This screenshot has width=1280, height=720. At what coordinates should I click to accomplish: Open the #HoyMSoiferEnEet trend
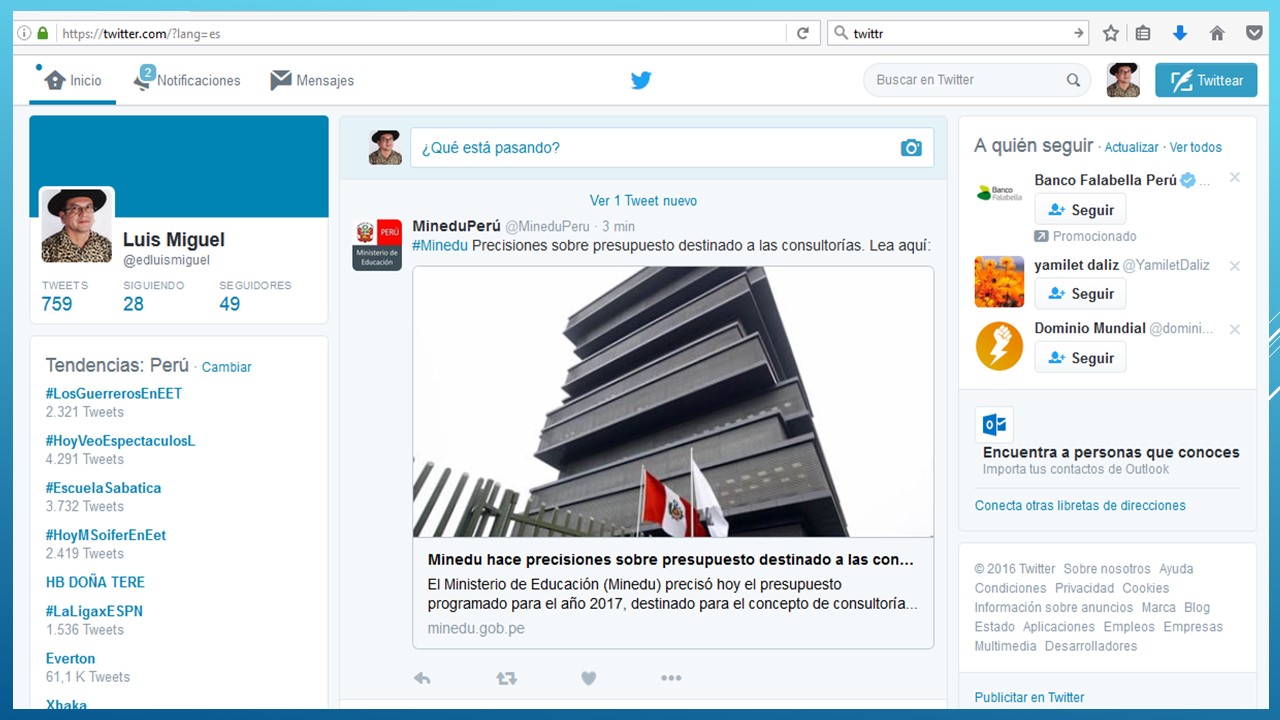[106, 535]
